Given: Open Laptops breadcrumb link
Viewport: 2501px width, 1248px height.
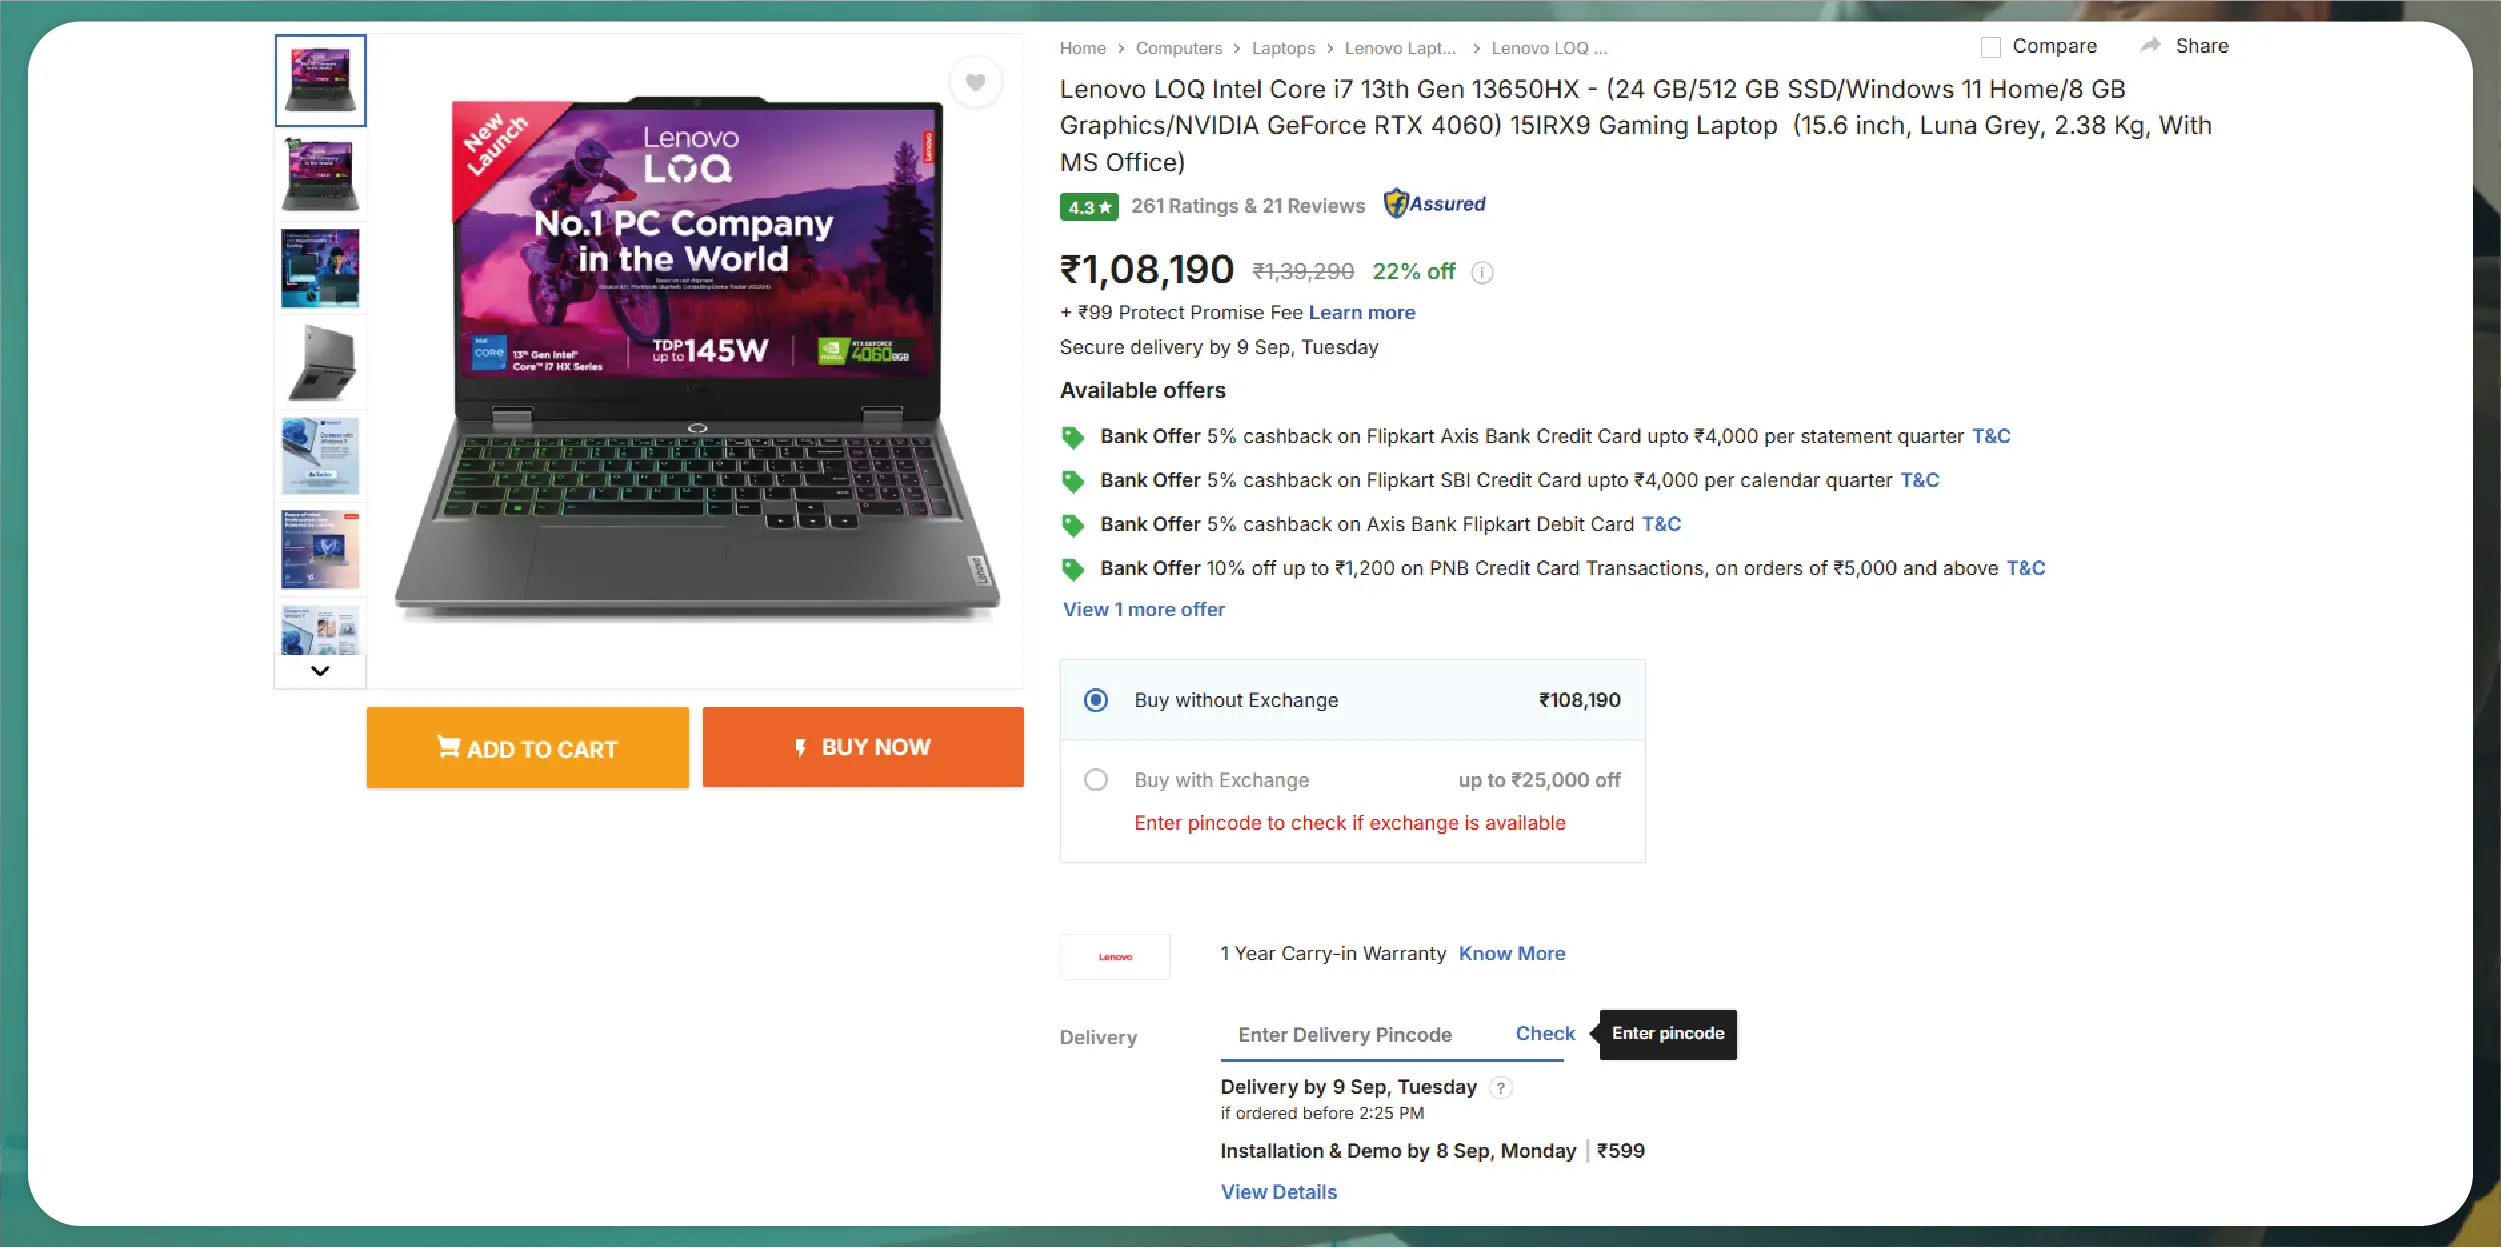Looking at the screenshot, I should pos(1283,48).
